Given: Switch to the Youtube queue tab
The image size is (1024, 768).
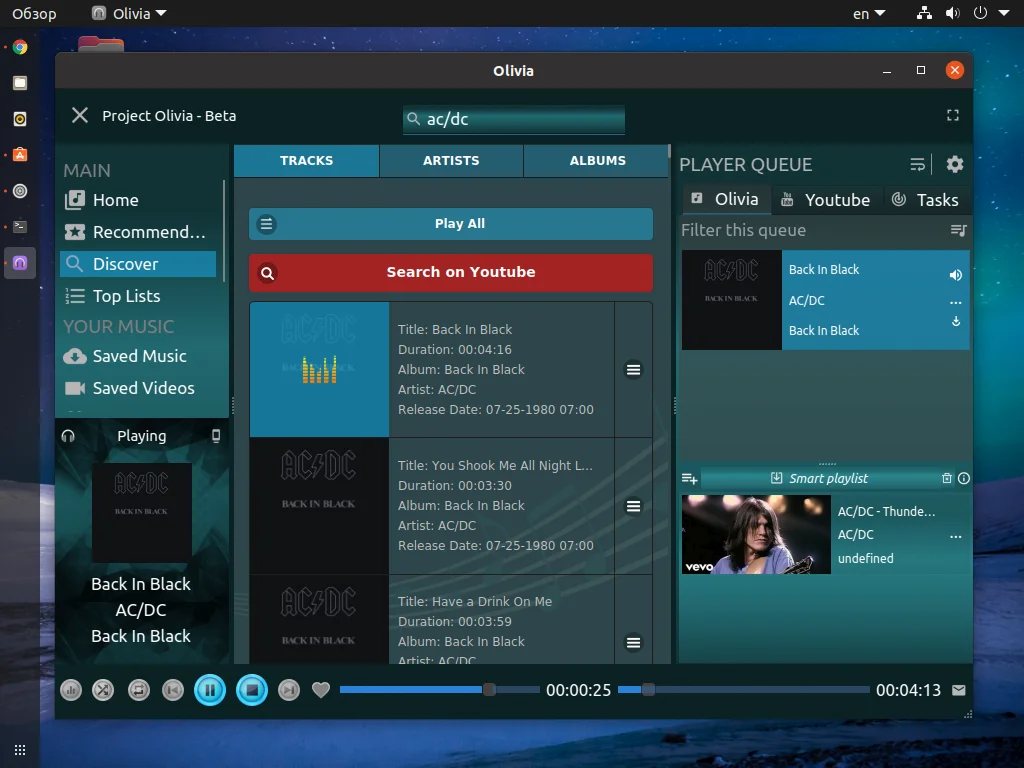Looking at the screenshot, I should click(x=827, y=199).
